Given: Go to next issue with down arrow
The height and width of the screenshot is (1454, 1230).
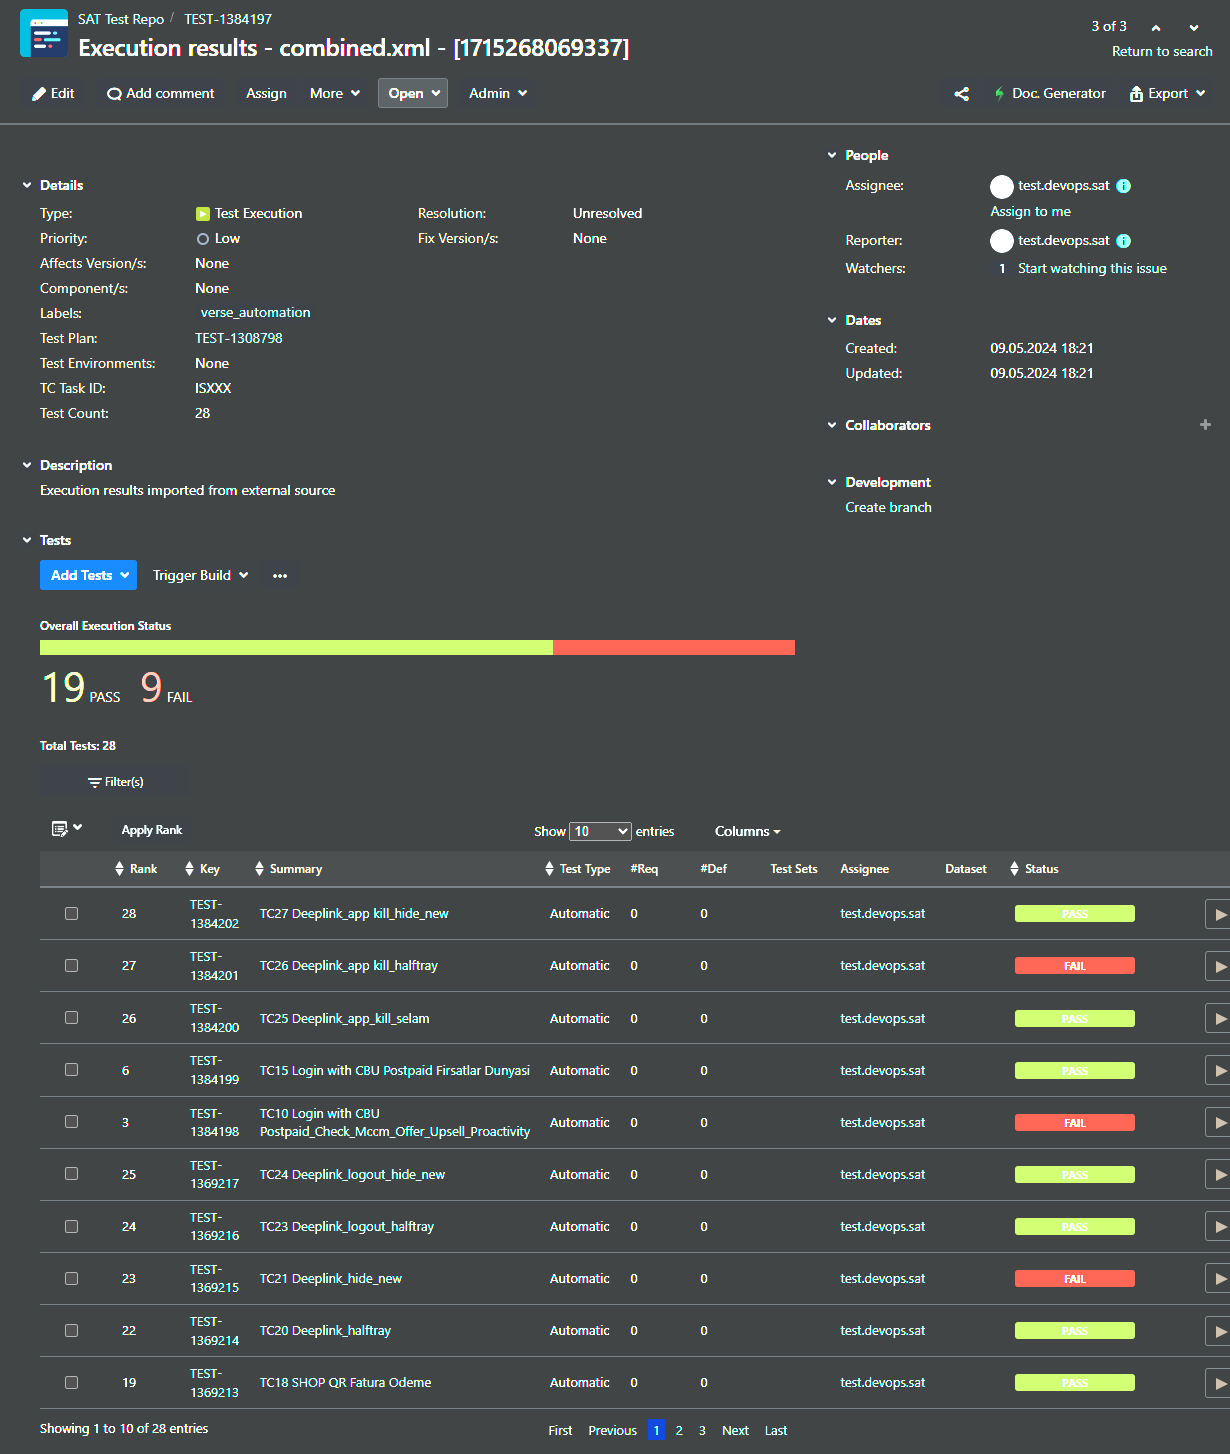Looking at the screenshot, I should [x=1194, y=28].
